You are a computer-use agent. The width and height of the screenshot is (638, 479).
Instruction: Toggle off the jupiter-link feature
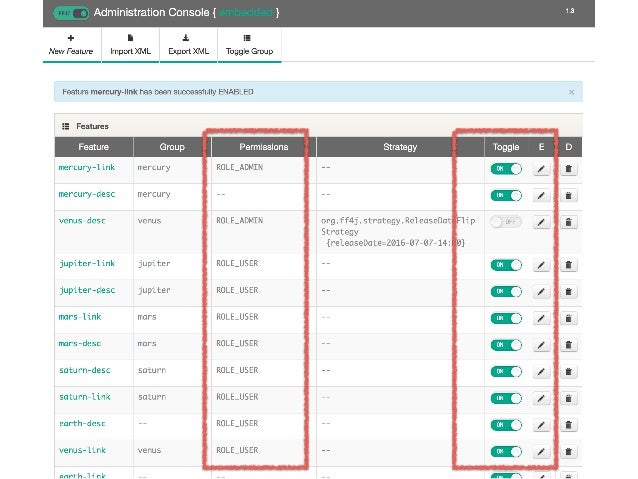coord(506,265)
